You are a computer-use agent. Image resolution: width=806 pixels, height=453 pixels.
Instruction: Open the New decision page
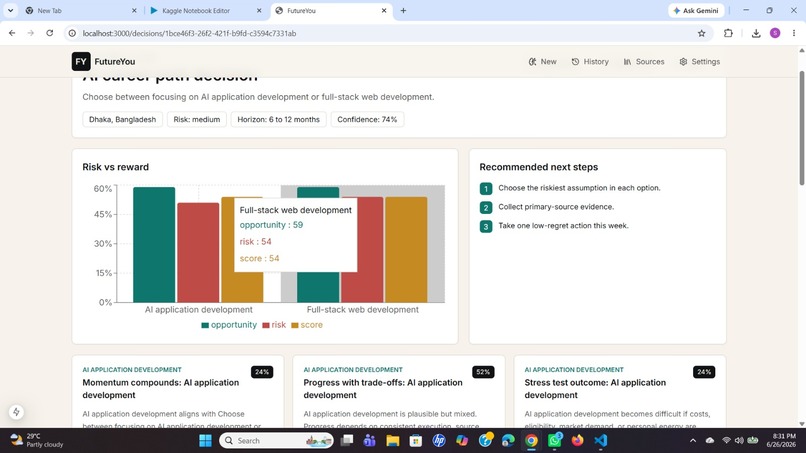542,61
